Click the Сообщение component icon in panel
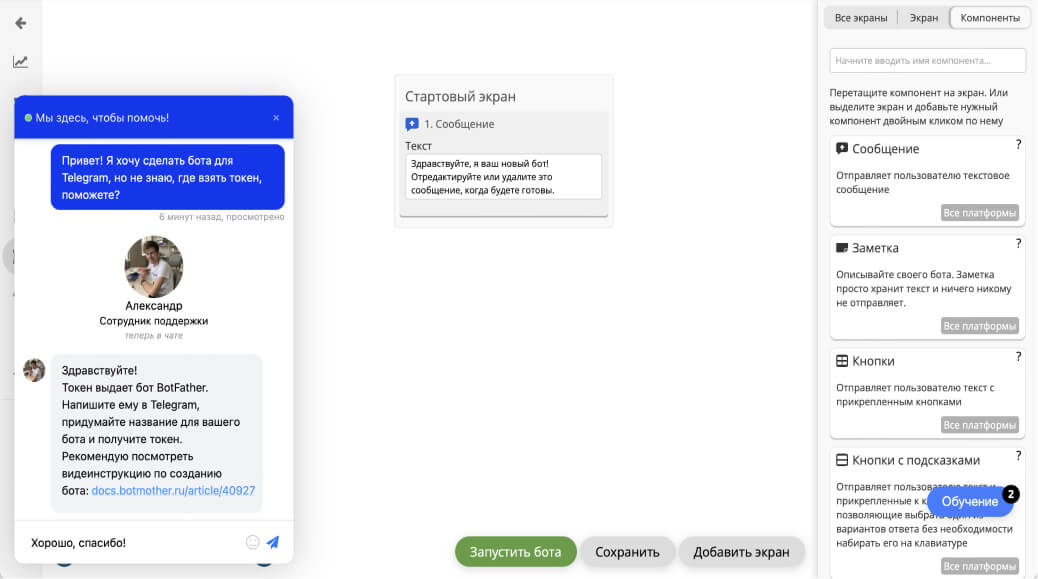The height and width of the screenshot is (579, 1038). coord(842,148)
